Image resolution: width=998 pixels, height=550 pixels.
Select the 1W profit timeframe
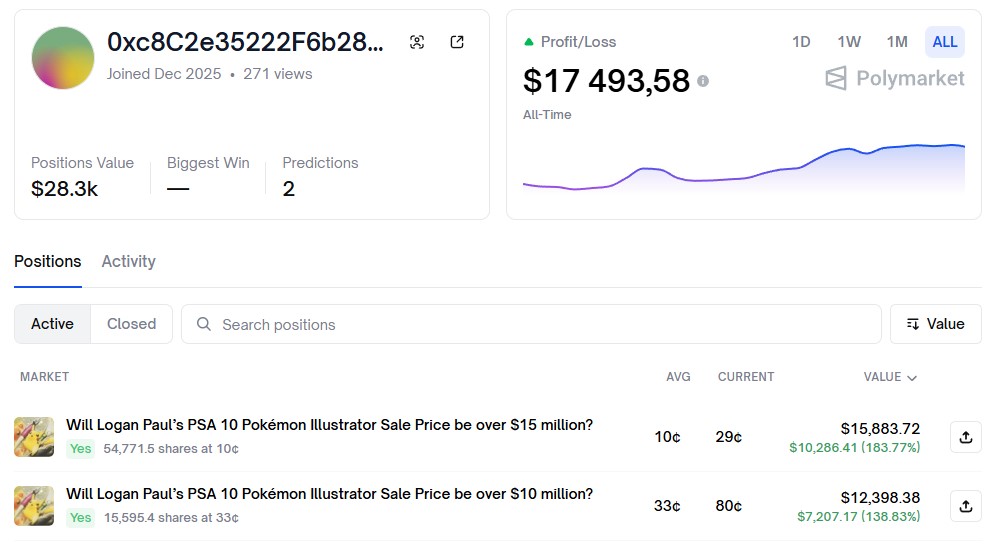tap(849, 42)
